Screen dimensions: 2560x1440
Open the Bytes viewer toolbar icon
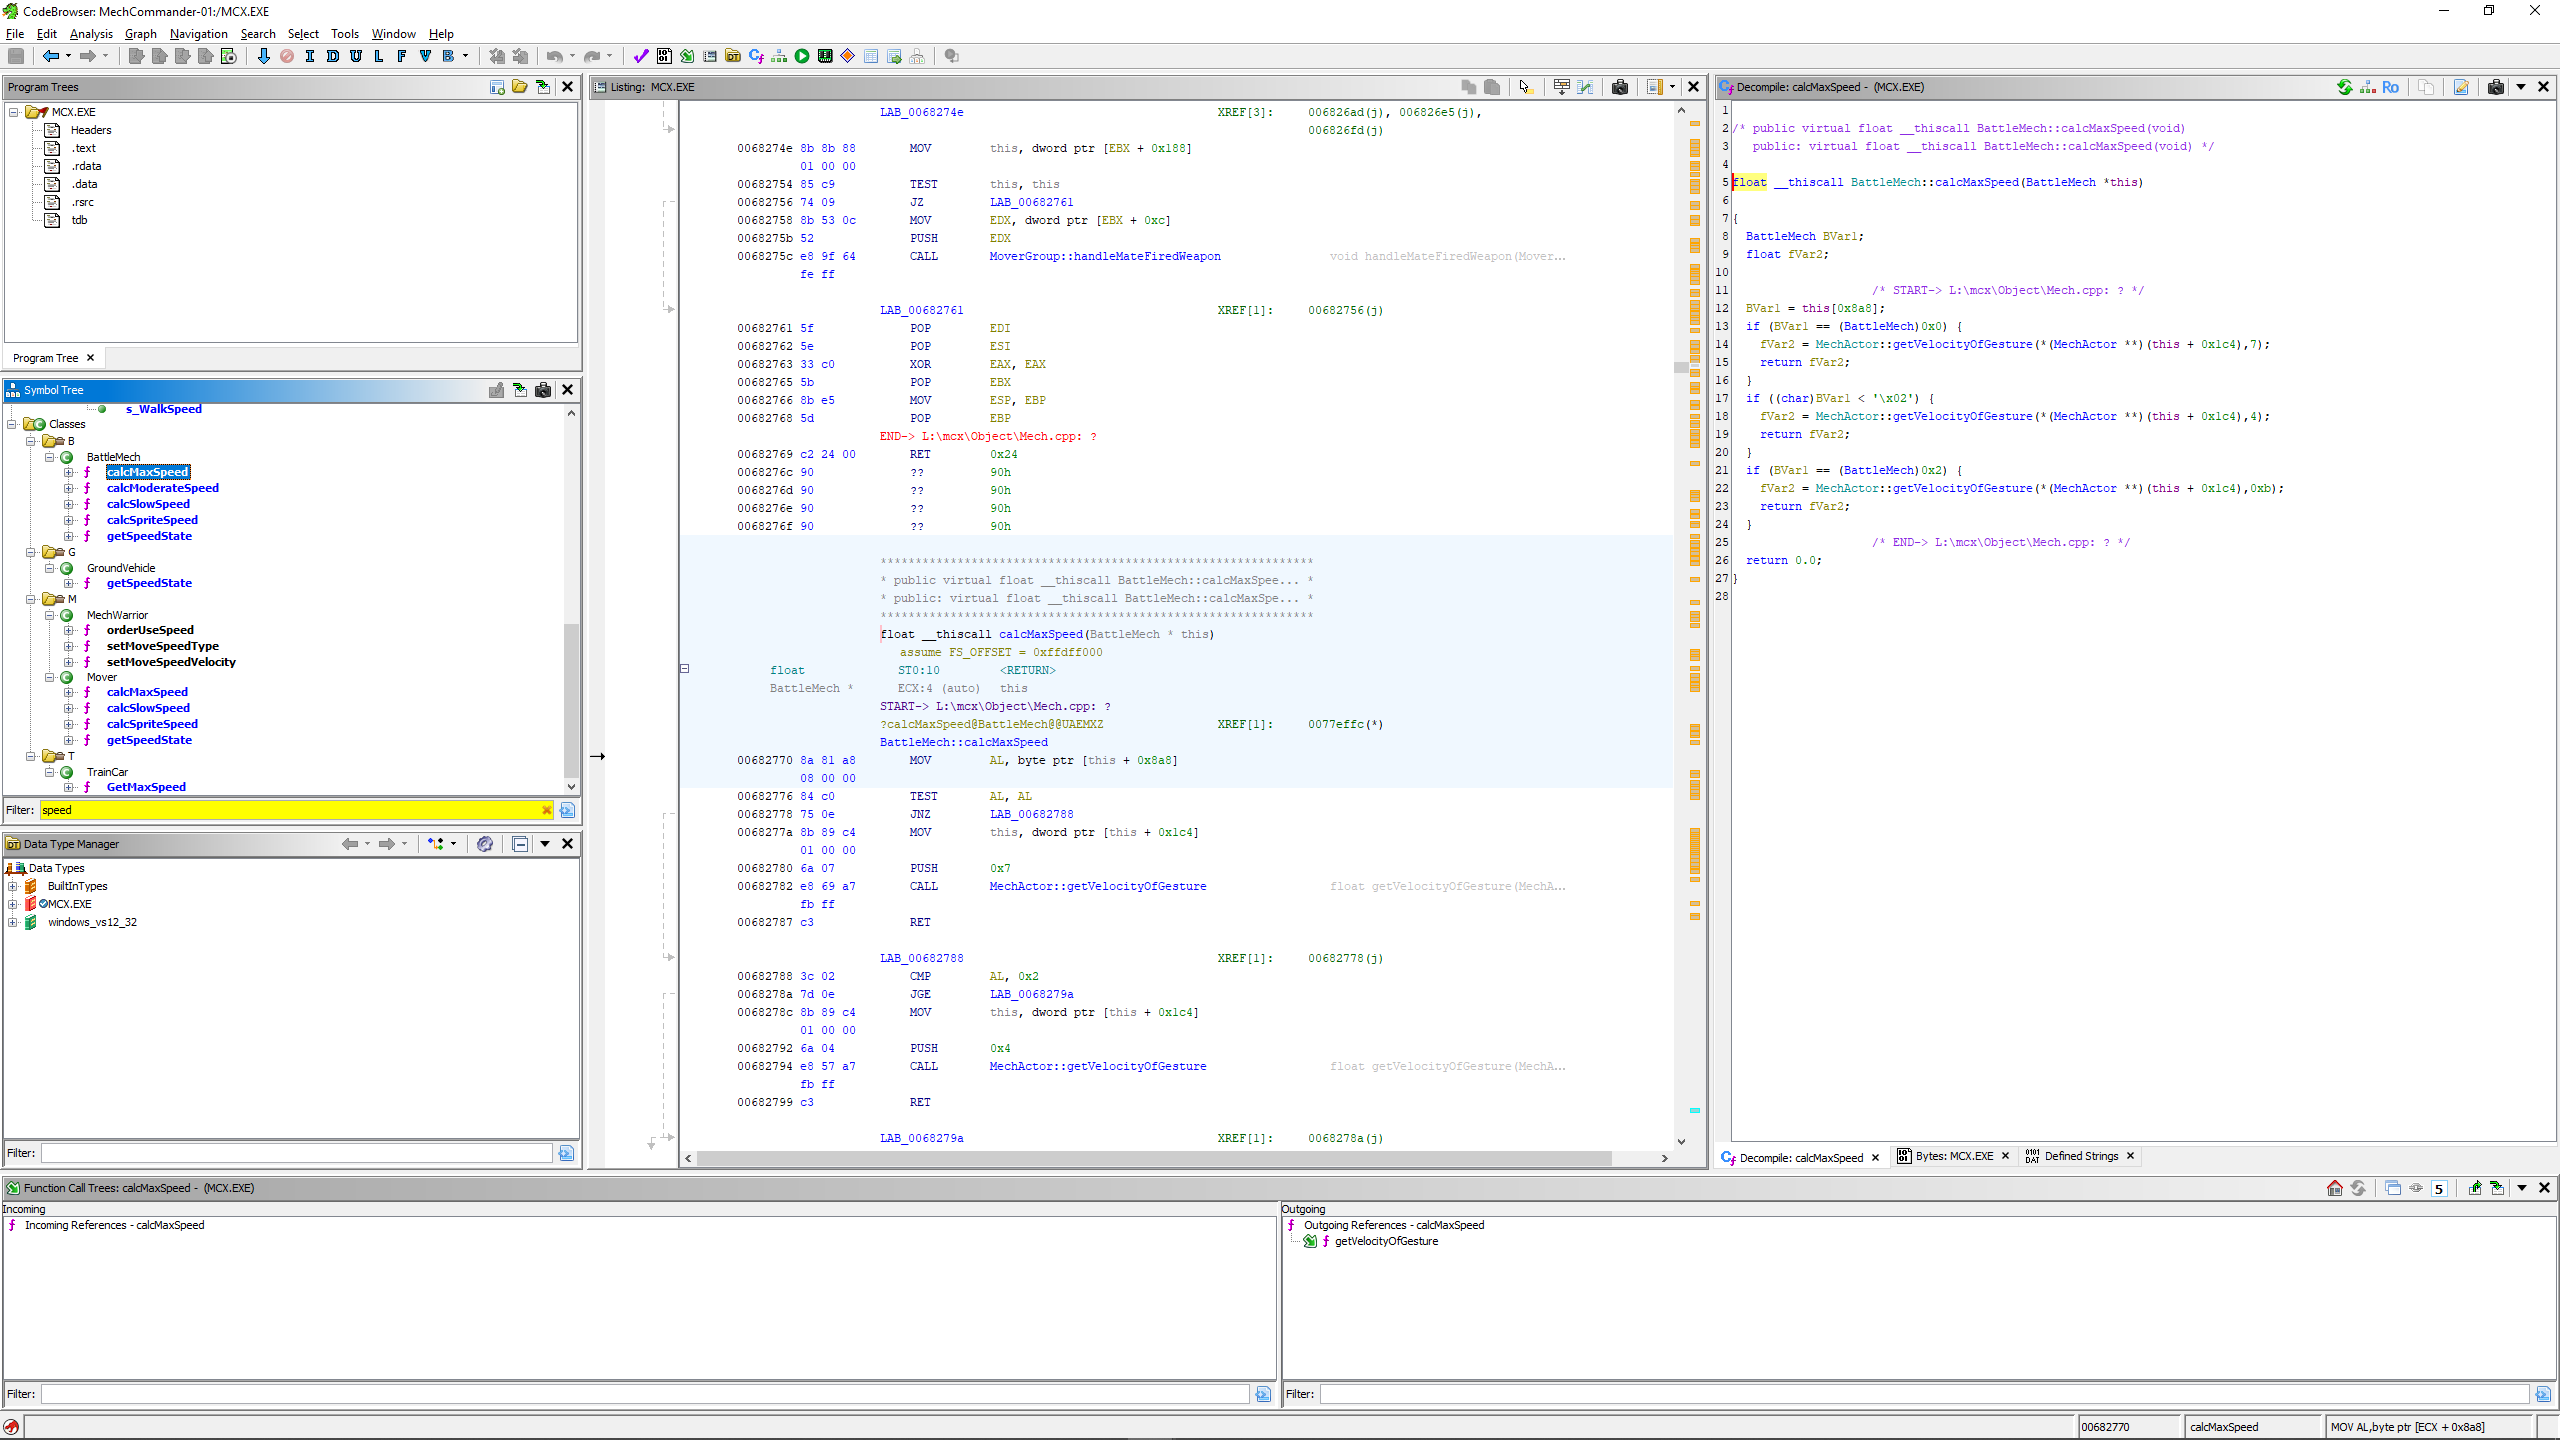664,56
